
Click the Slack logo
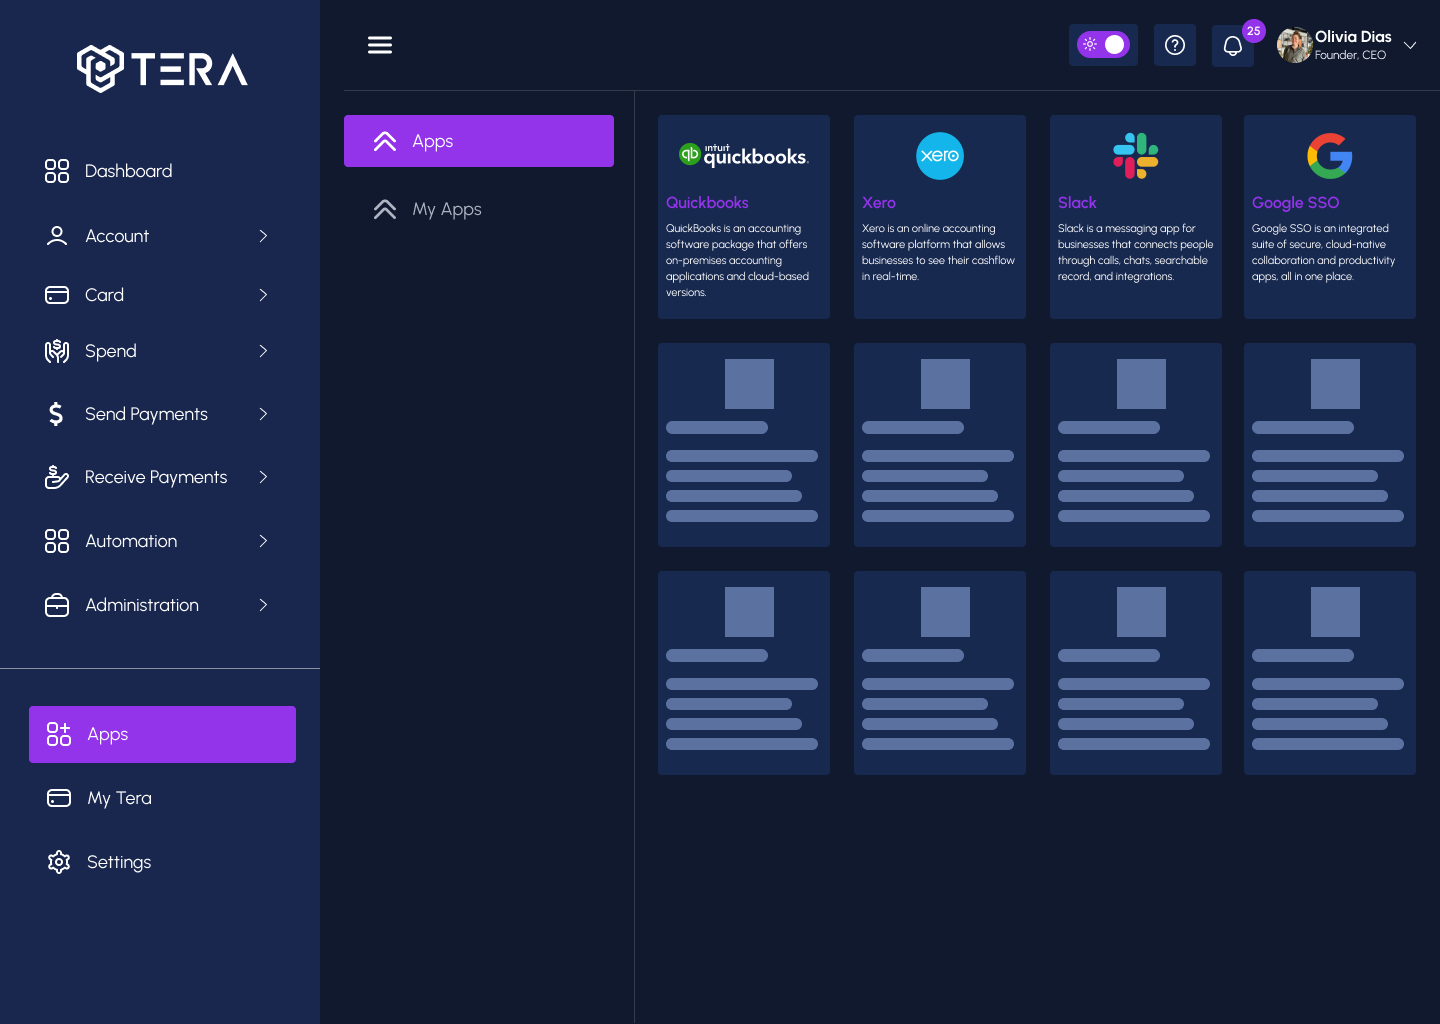[1136, 156]
